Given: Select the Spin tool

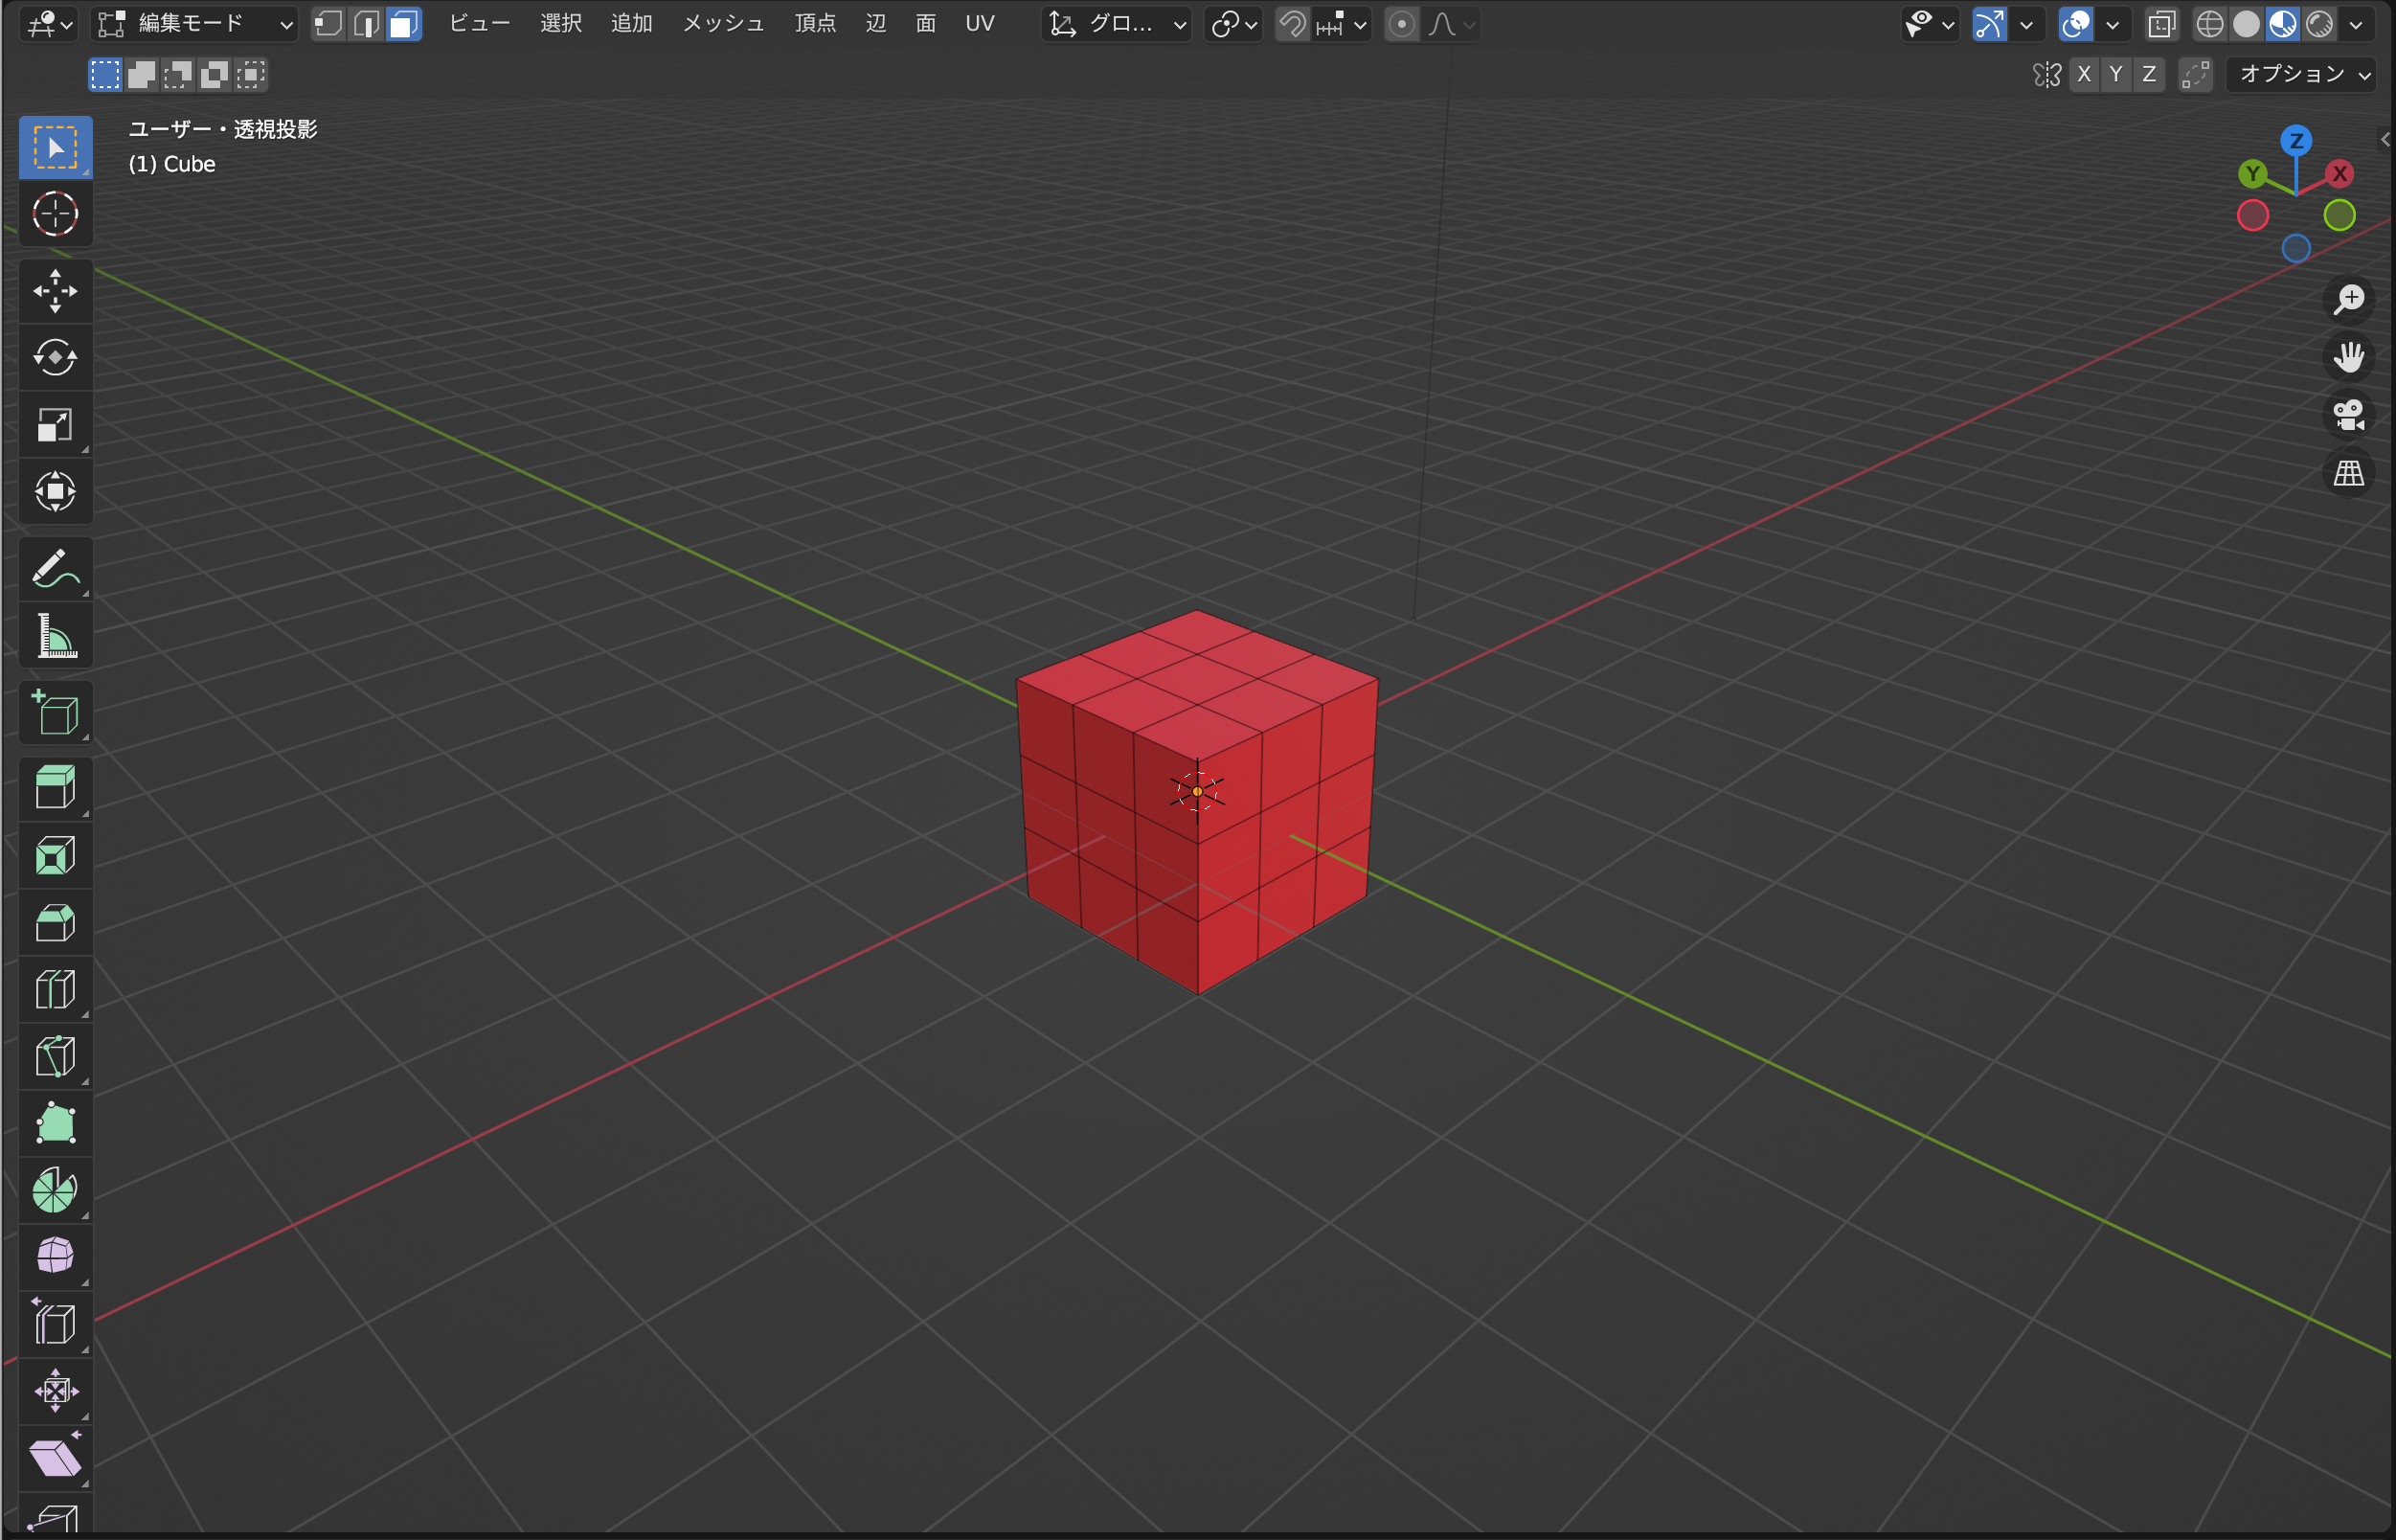Looking at the screenshot, I should click(55, 1190).
